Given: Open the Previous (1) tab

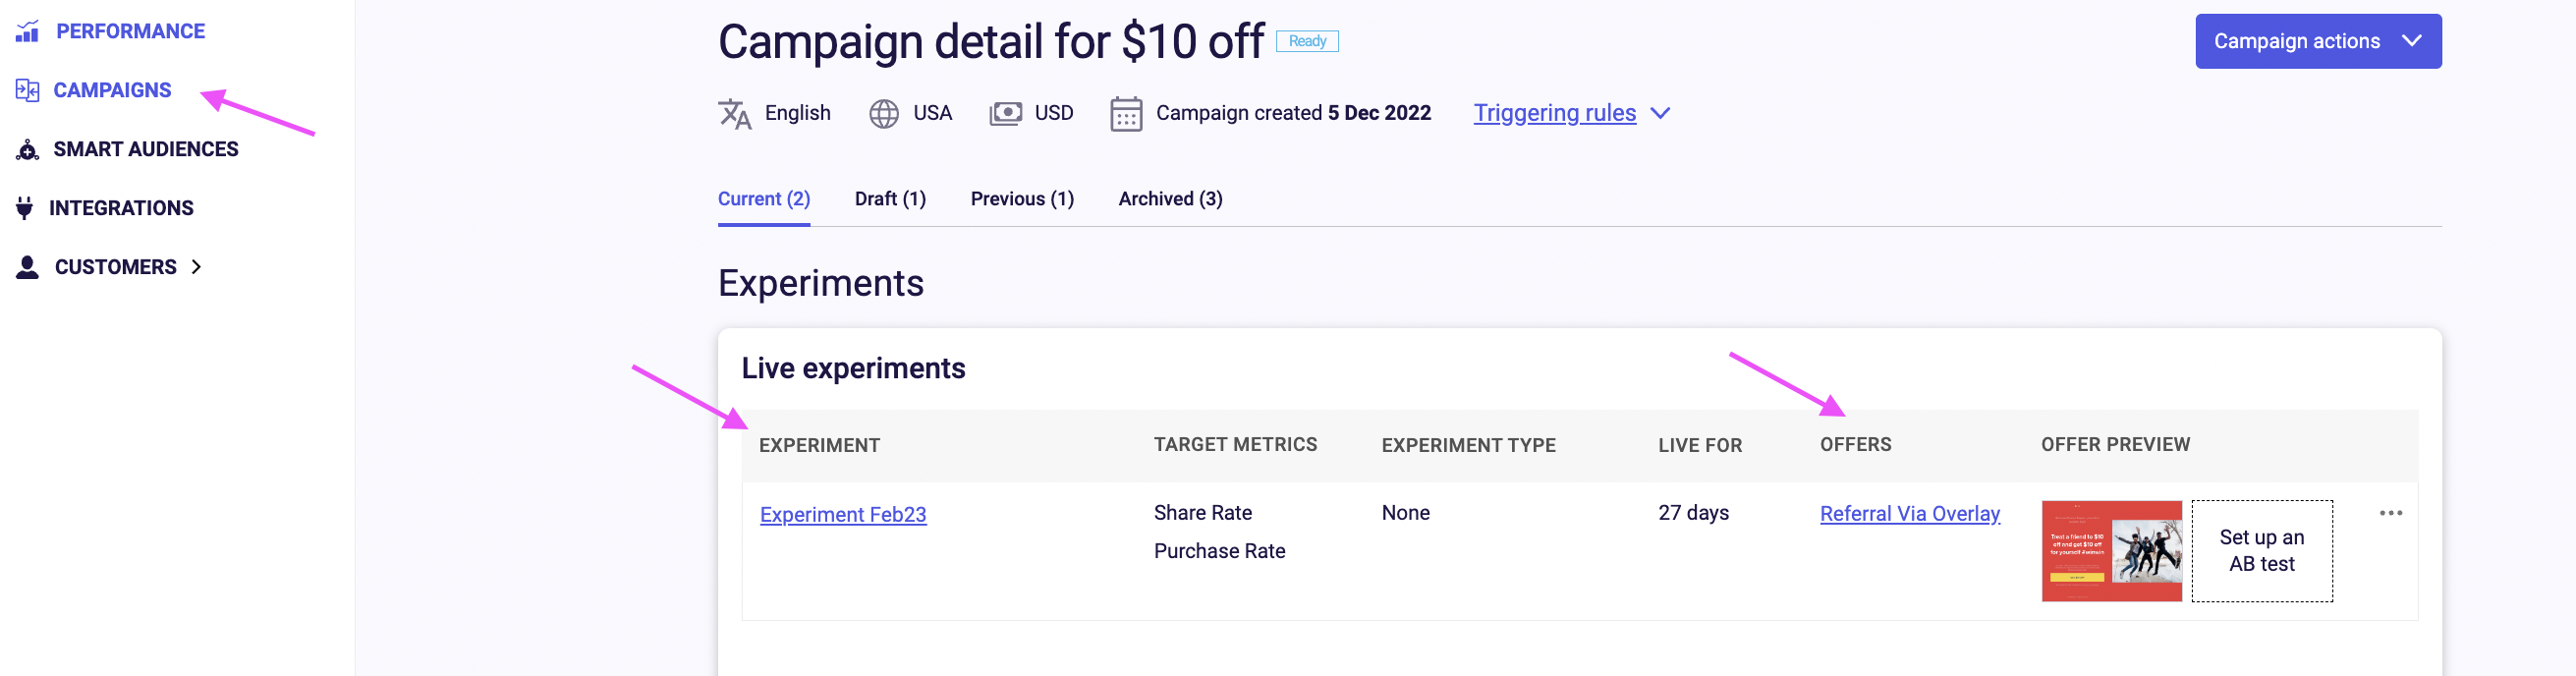Looking at the screenshot, I should pyautogui.click(x=1021, y=199).
